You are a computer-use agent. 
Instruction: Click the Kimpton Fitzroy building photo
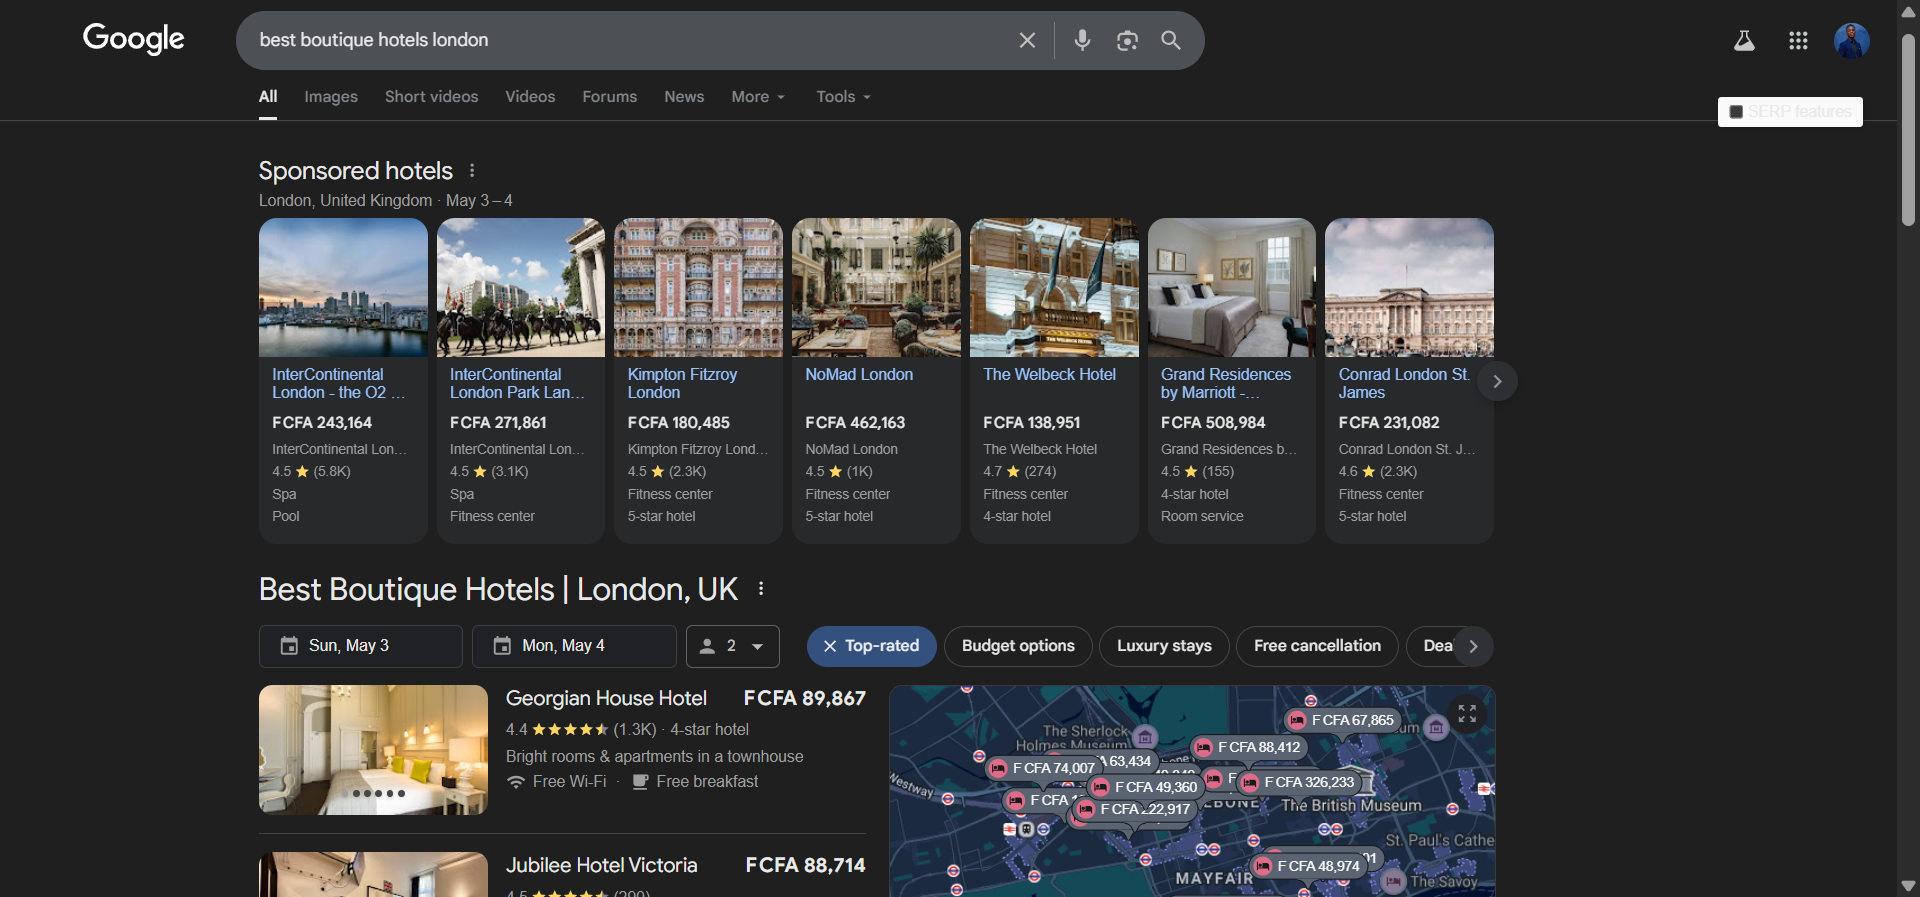pos(698,288)
